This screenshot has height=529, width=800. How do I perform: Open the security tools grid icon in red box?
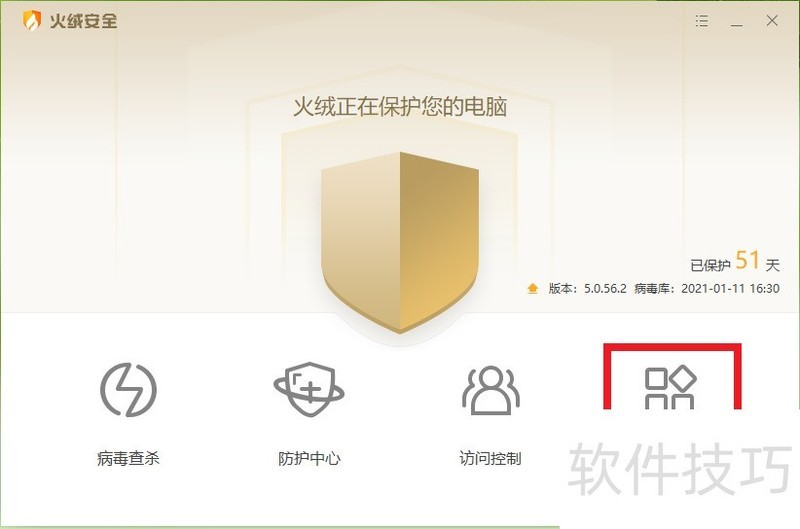click(670, 388)
